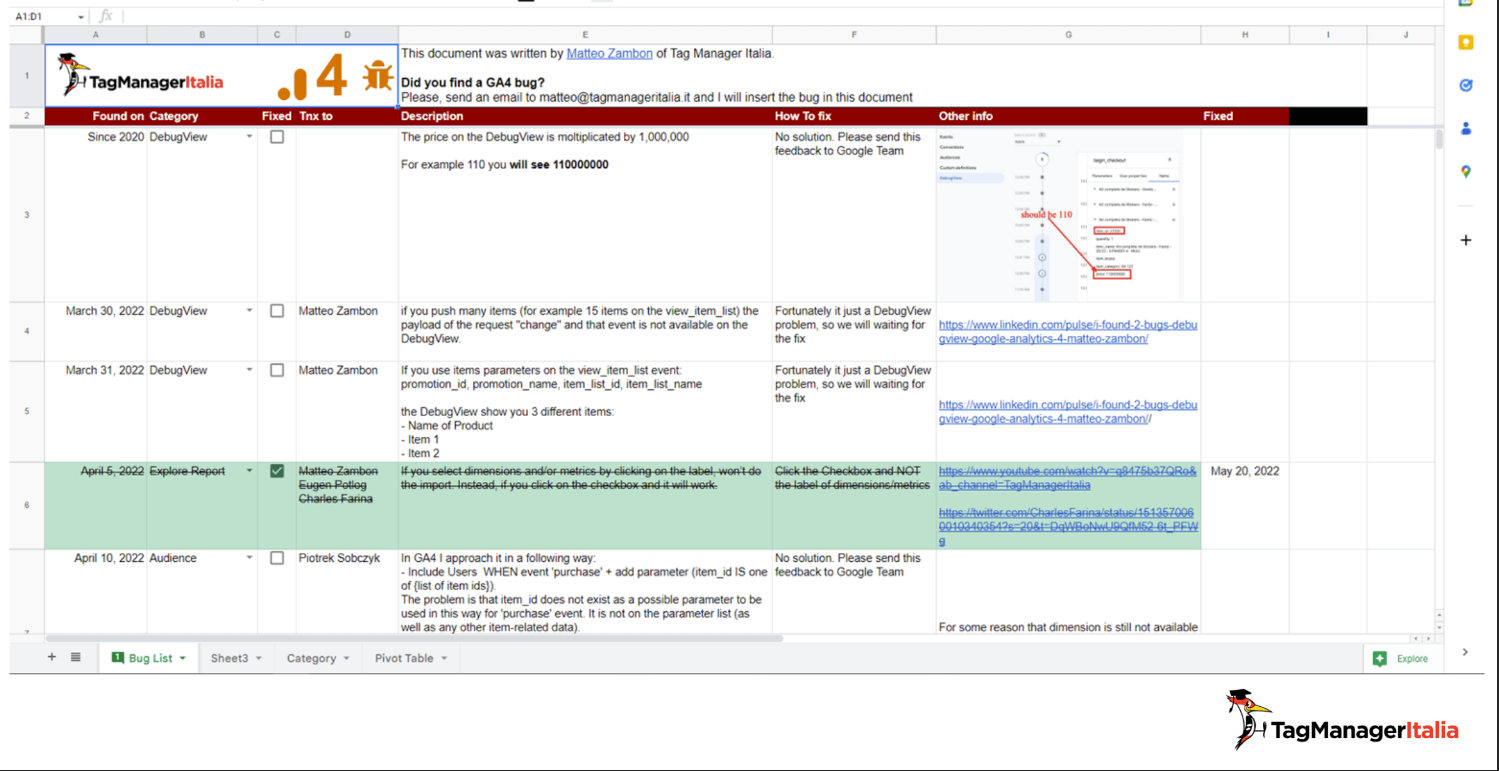
Task: Switch to the Bug List sheet tab
Action: click(150, 658)
